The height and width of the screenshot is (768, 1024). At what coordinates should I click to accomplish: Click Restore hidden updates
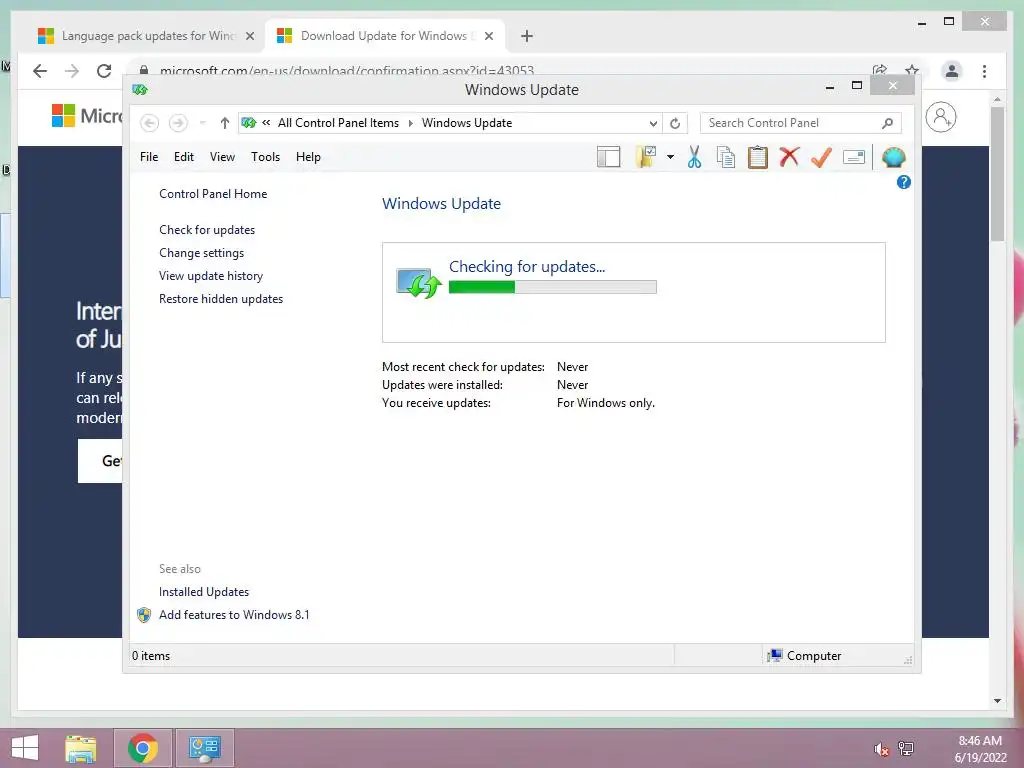pyautogui.click(x=221, y=298)
